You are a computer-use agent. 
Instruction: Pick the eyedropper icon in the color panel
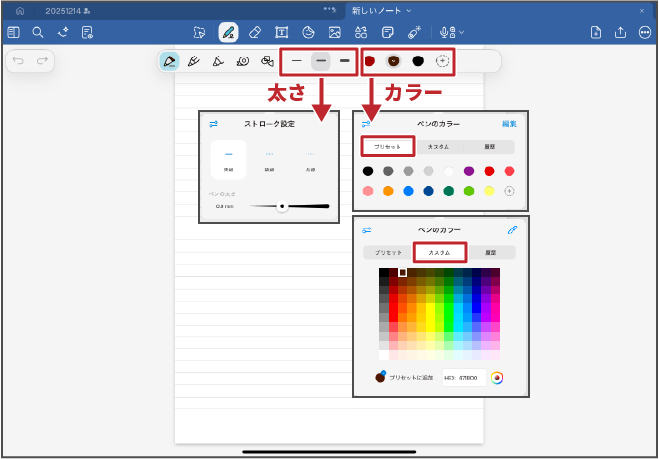(x=512, y=230)
